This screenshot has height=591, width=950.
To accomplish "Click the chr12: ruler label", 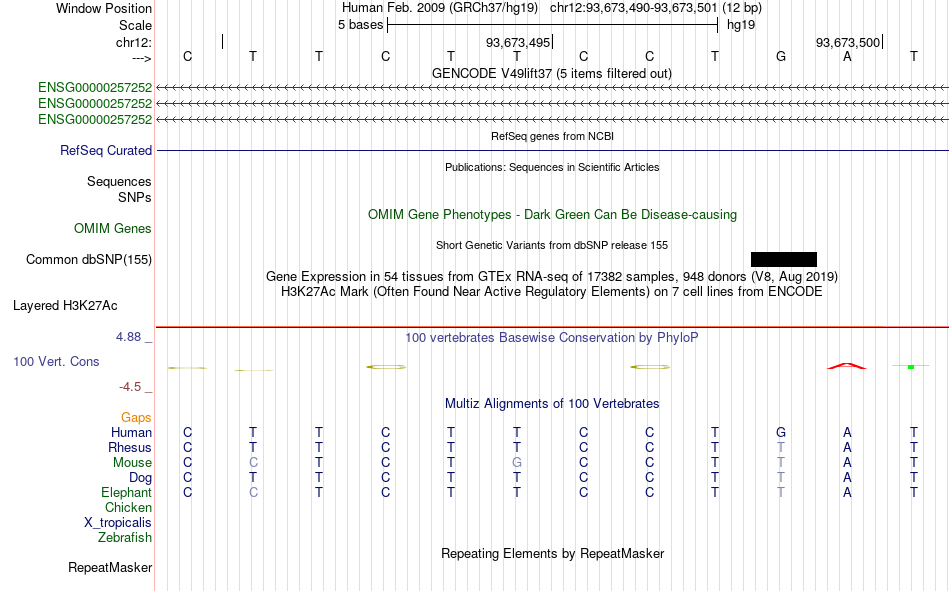I will (134, 42).
